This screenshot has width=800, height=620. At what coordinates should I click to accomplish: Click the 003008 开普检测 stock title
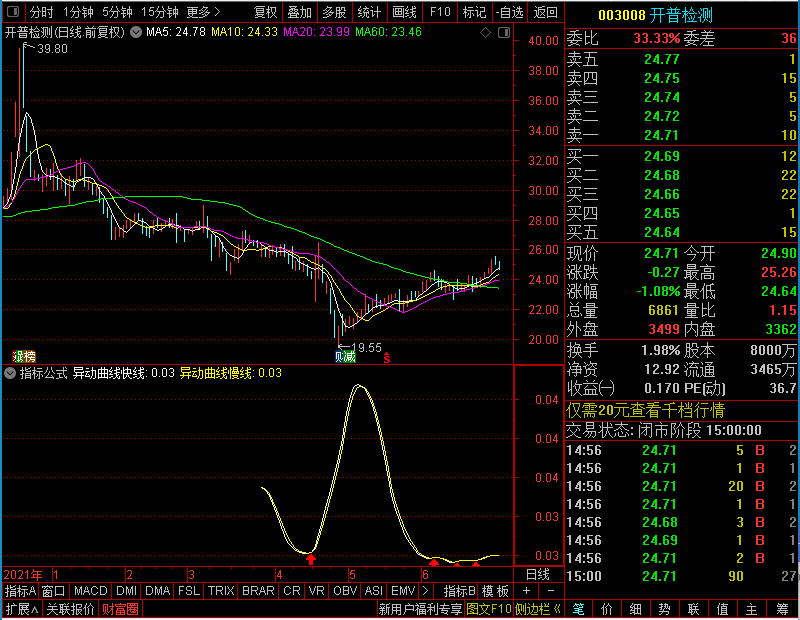[655, 15]
